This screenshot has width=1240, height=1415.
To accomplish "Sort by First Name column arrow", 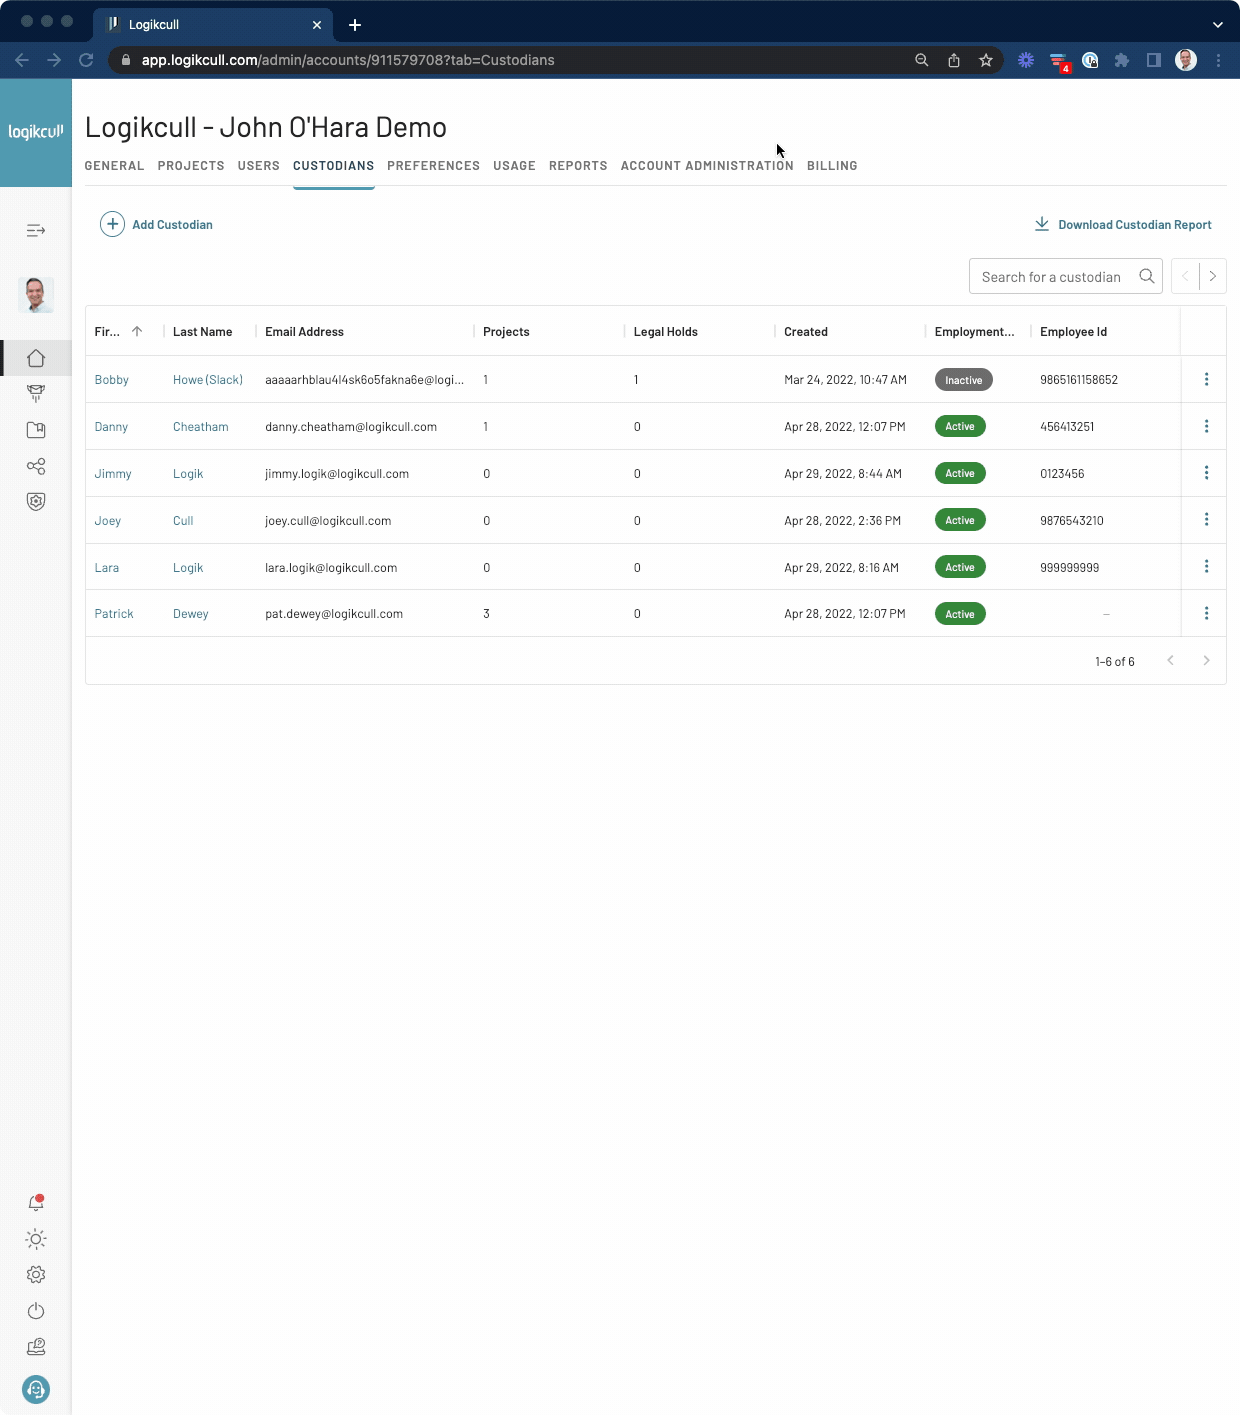I will coord(137,331).
